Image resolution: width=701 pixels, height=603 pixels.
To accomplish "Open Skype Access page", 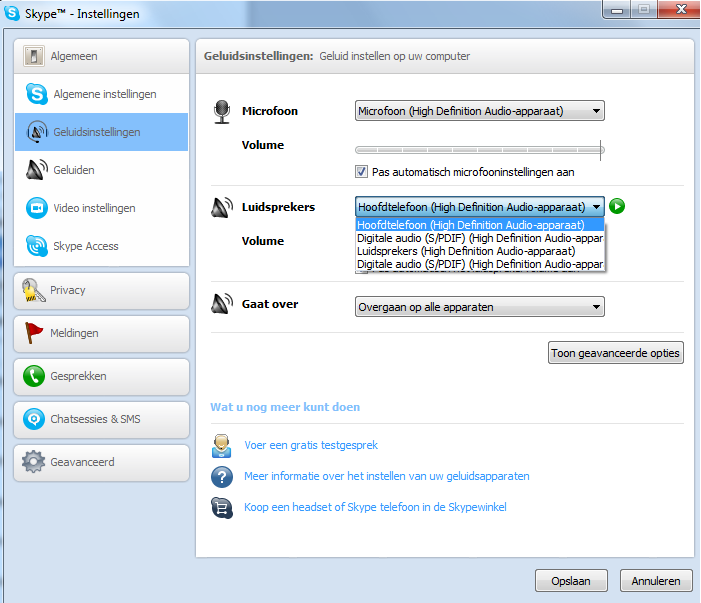I will (x=101, y=246).
